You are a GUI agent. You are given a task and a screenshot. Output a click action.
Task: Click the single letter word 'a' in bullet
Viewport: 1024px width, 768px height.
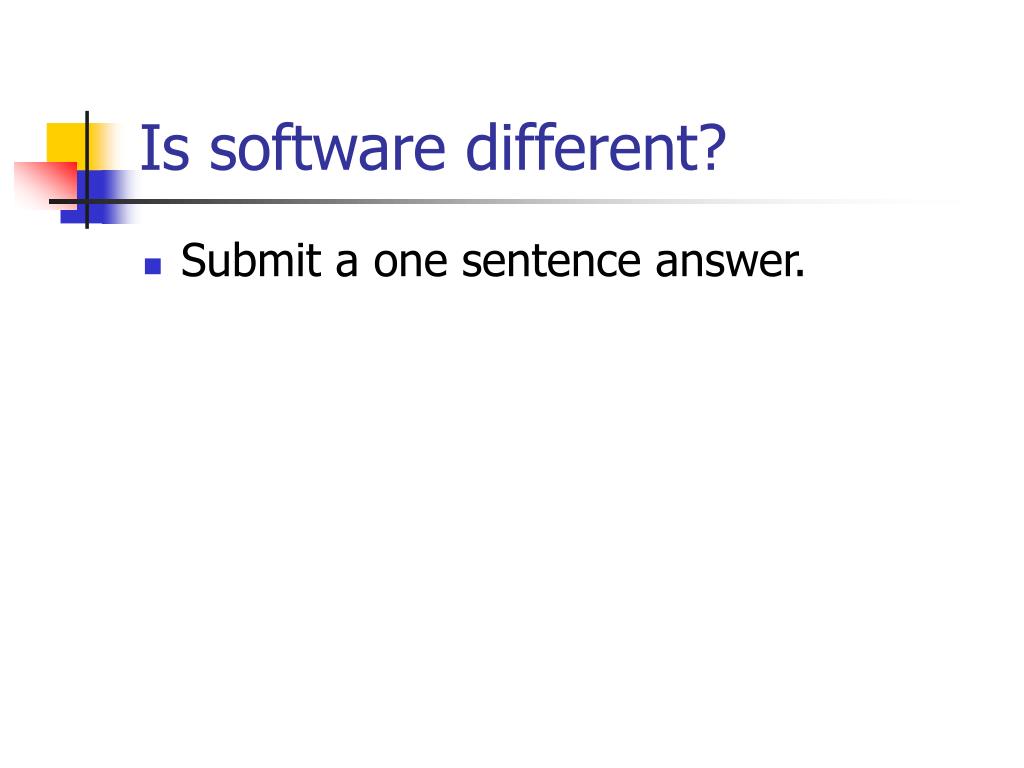[347, 264]
